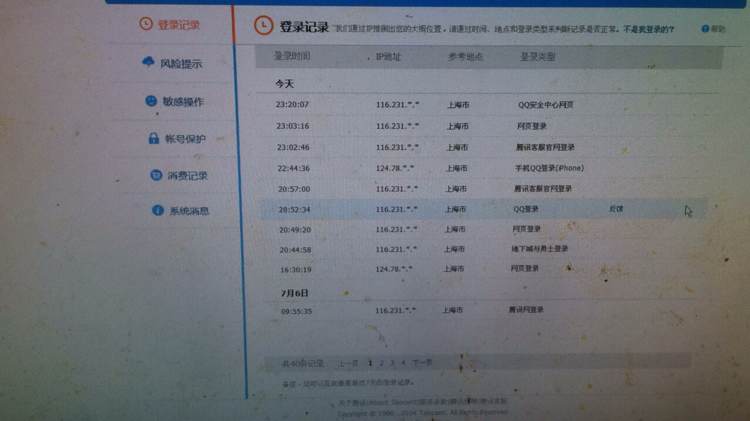Click the clock icon beside sidebar 登录记录

pyautogui.click(x=146, y=23)
